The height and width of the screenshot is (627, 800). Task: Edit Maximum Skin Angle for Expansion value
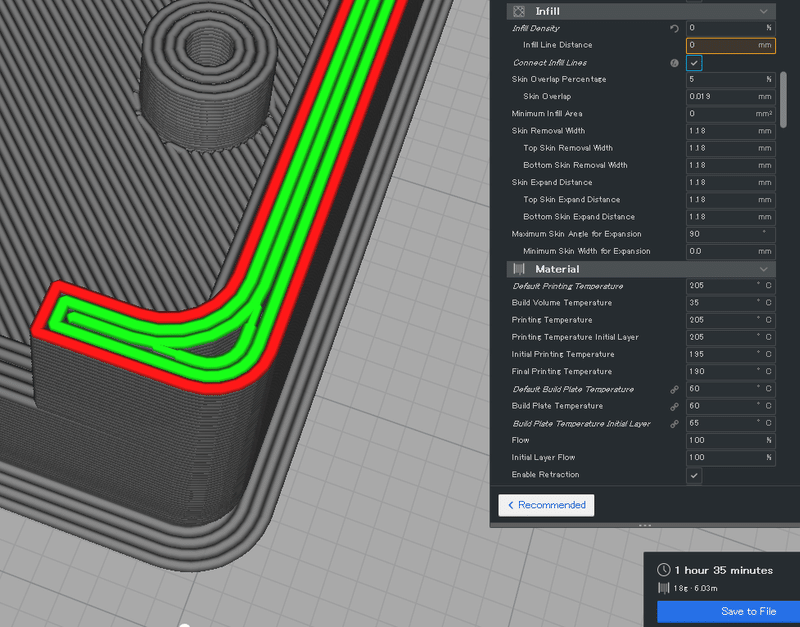pyautogui.click(x=731, y=234)
